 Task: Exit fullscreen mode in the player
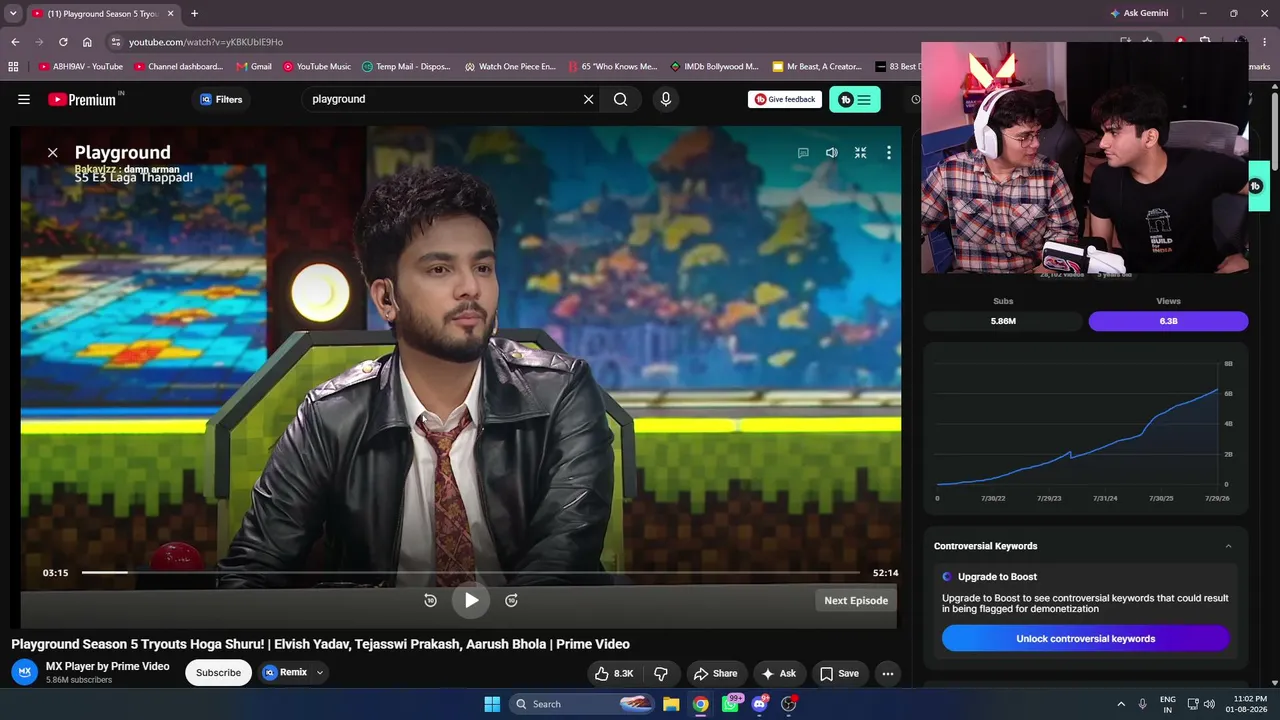click(860, 153)
